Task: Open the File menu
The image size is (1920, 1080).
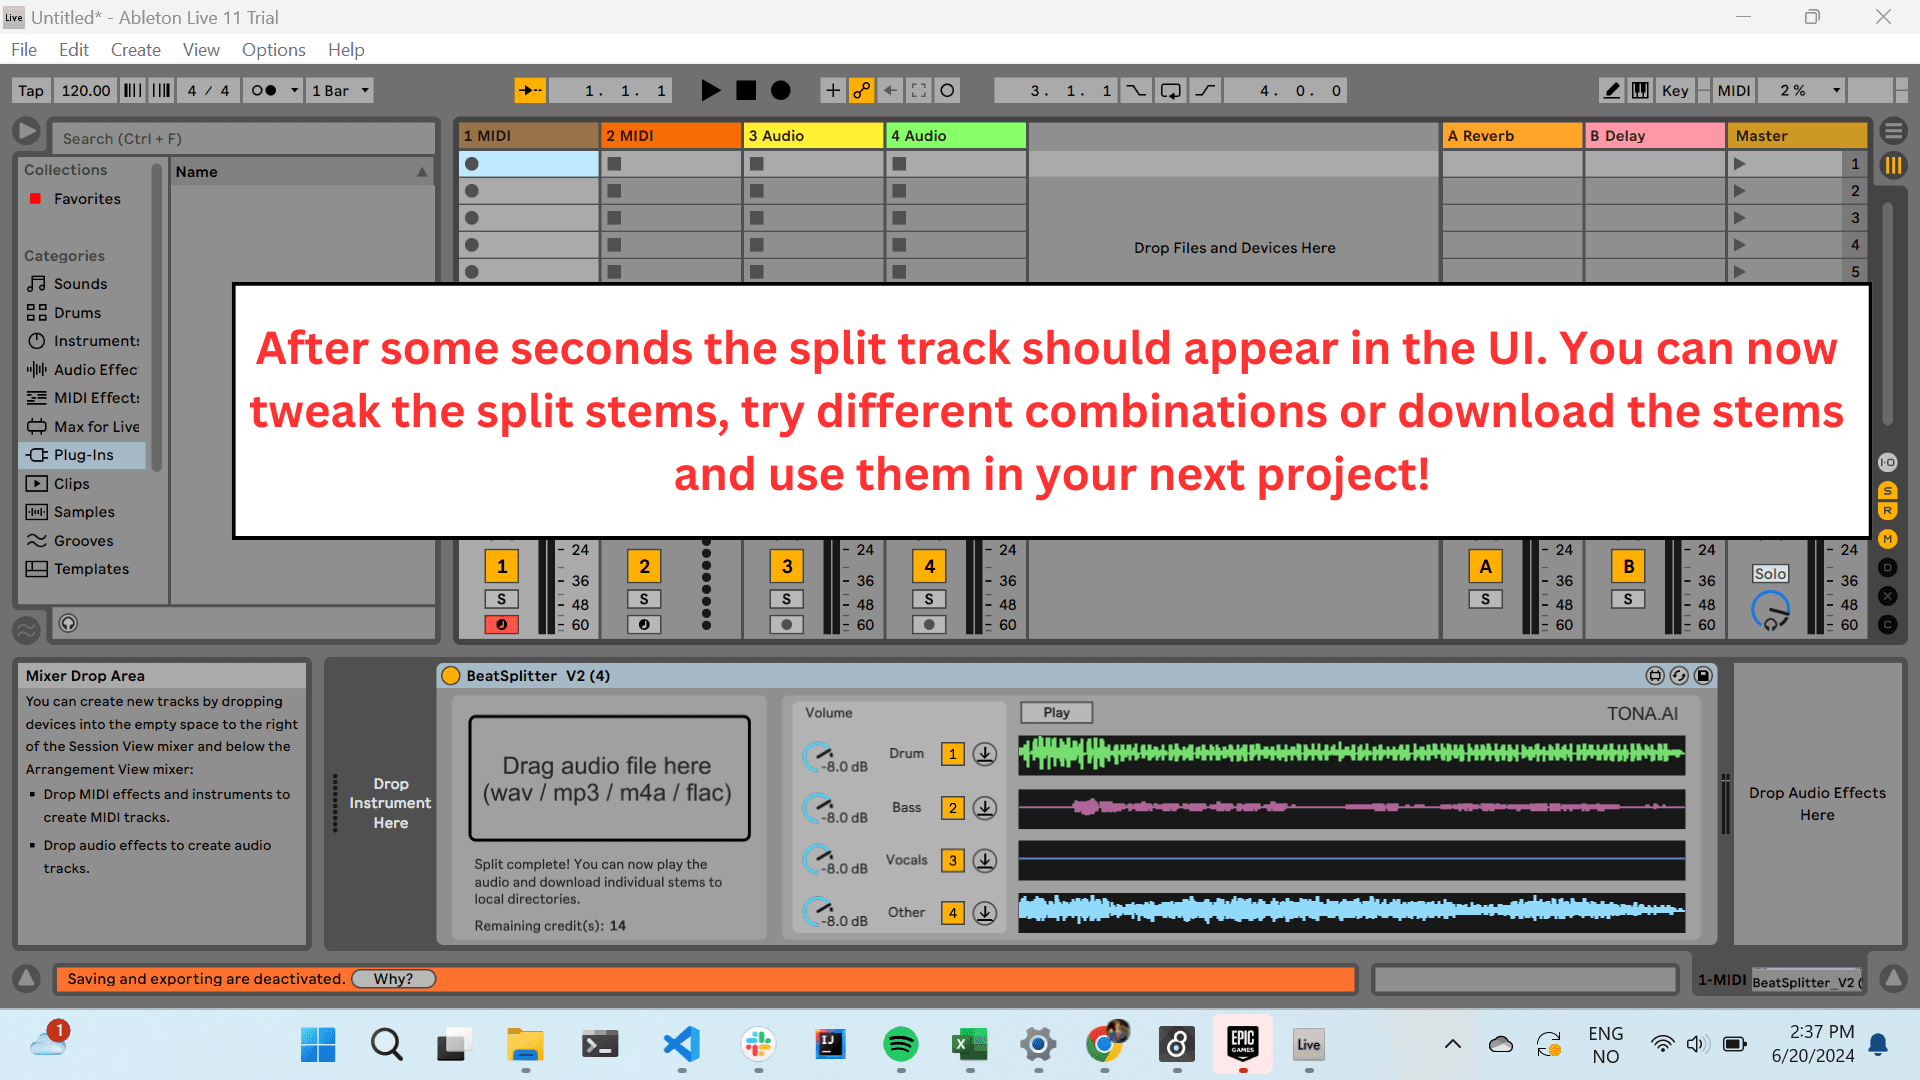Action: point(24,50)
